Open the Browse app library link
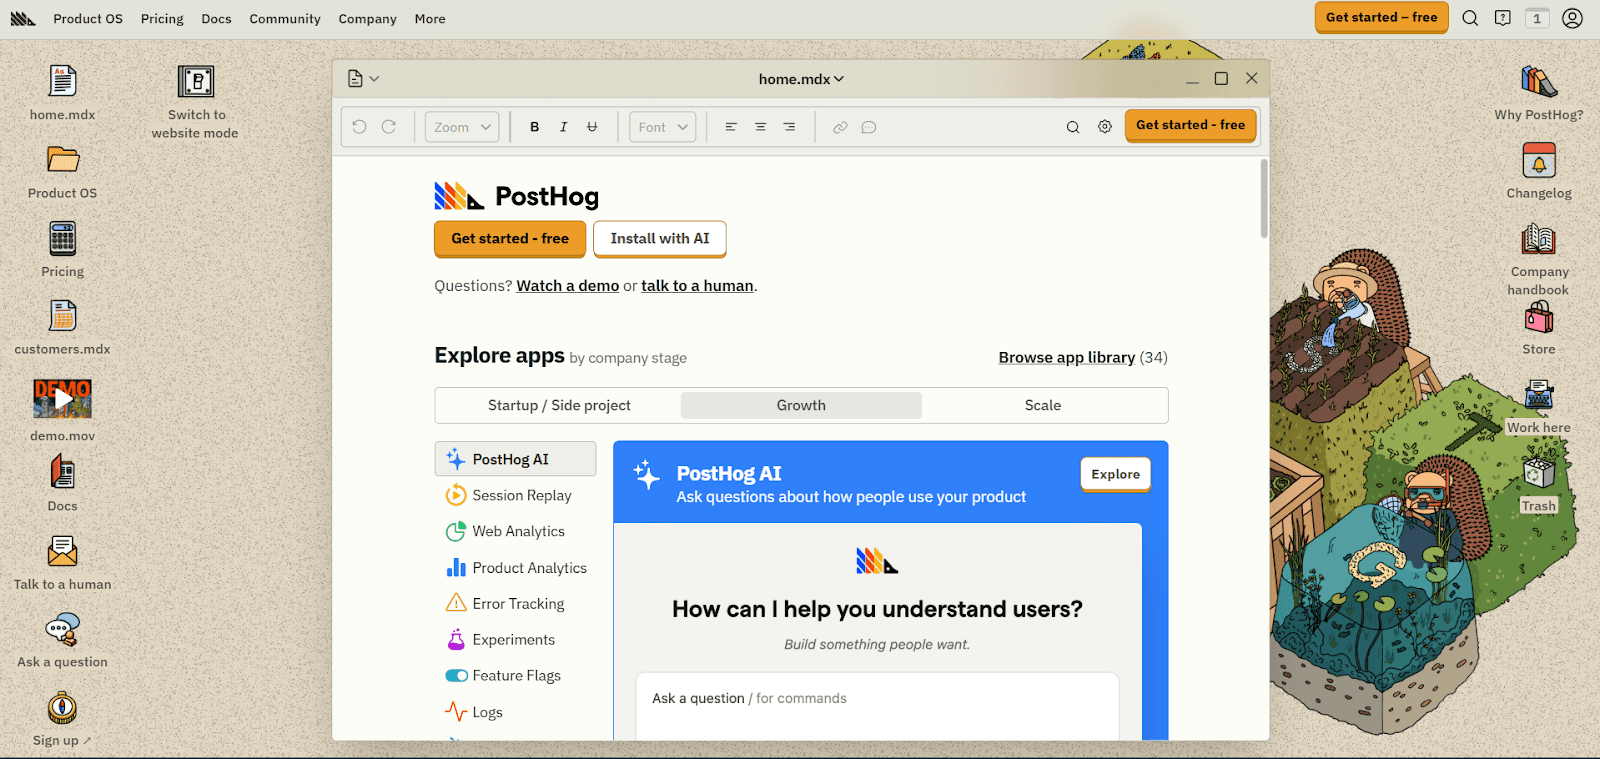Viewport: 1600px width, 759px height. point(1067,357)
